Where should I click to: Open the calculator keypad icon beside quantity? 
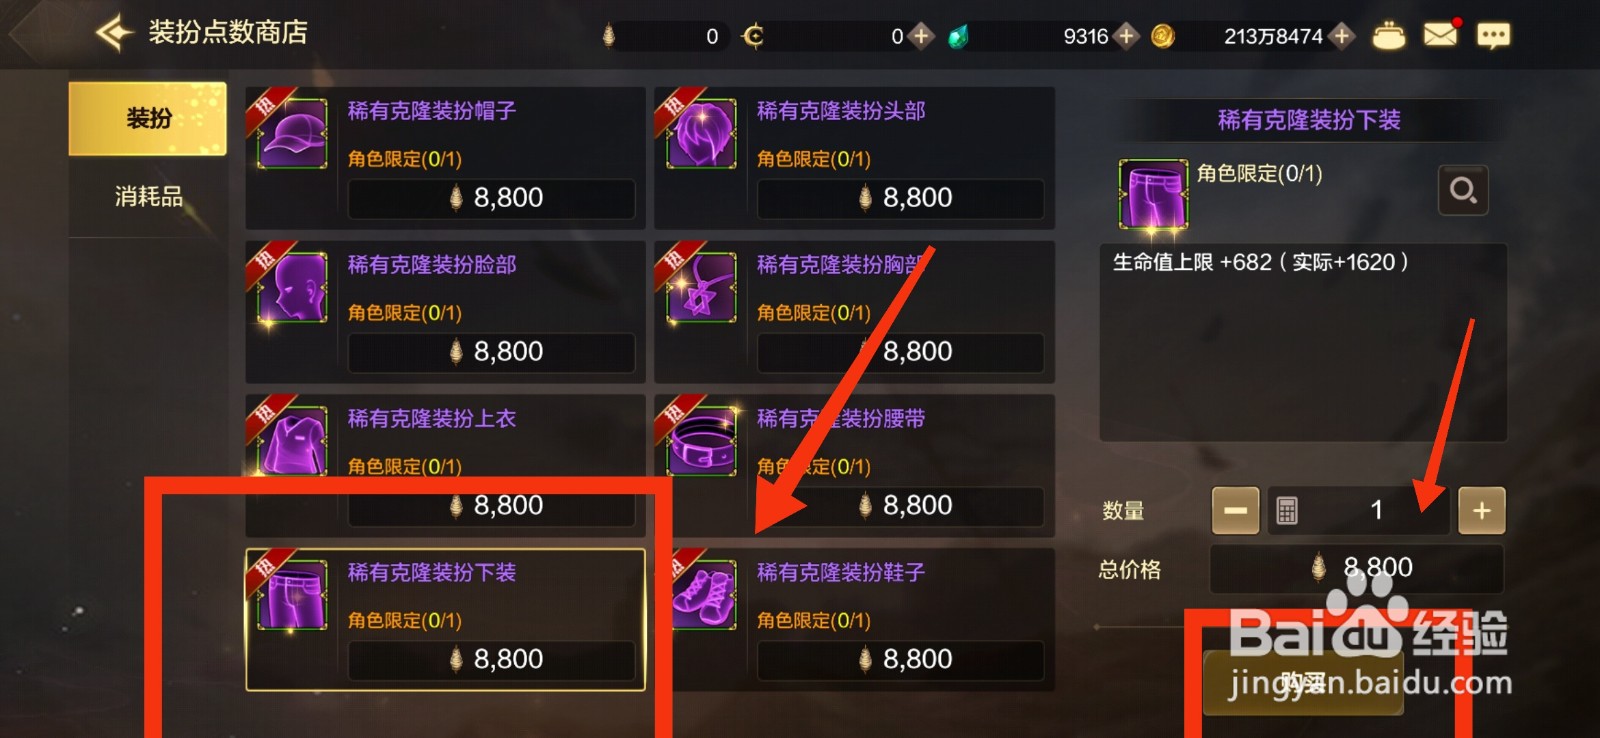click(x=1287, y=511)
